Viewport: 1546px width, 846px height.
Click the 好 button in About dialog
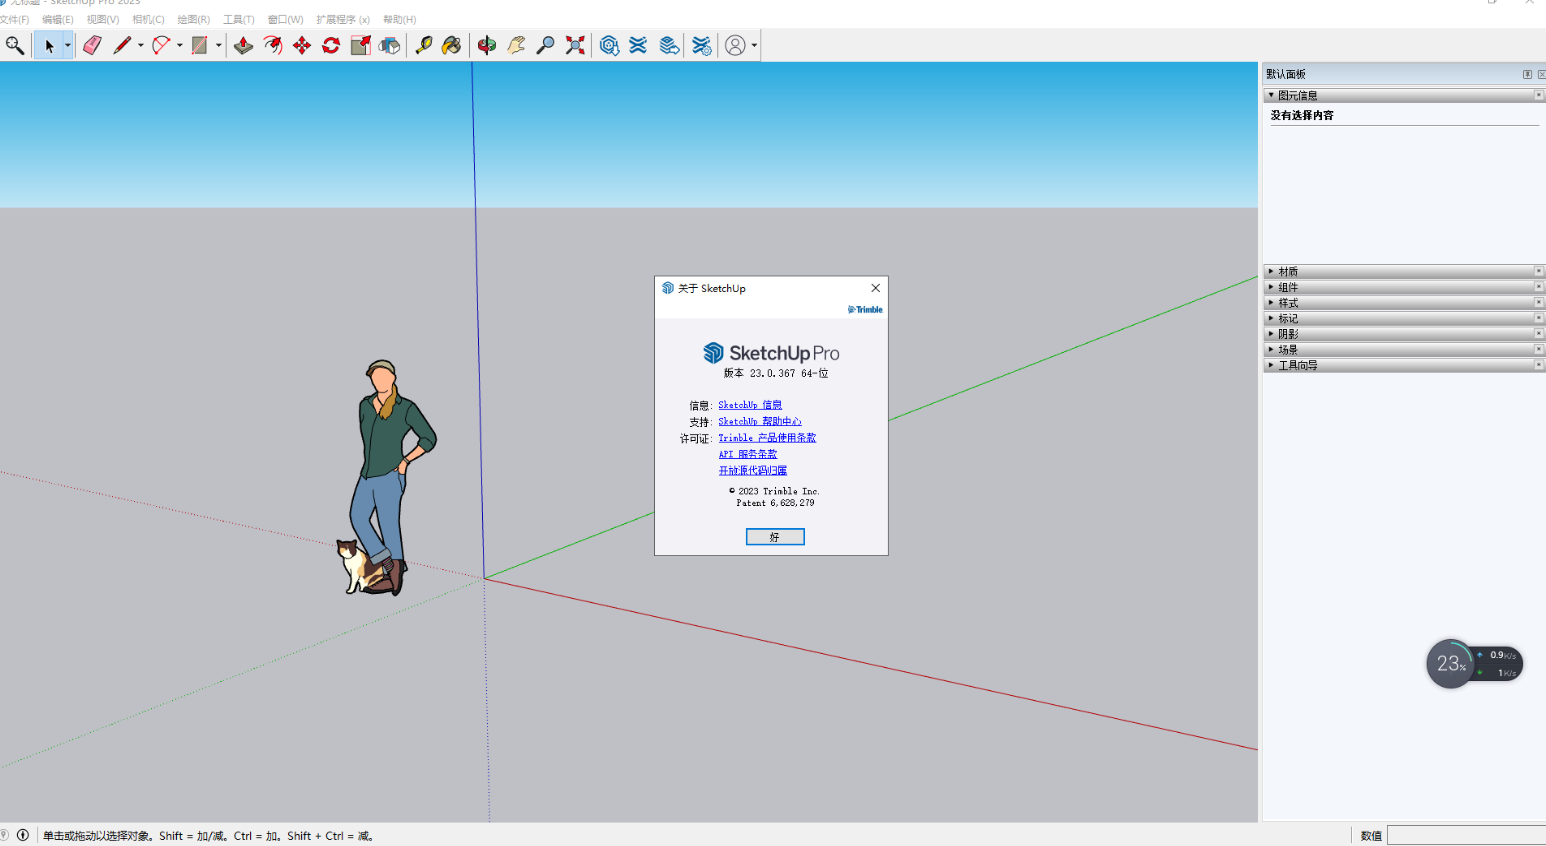tap(775, 537)
